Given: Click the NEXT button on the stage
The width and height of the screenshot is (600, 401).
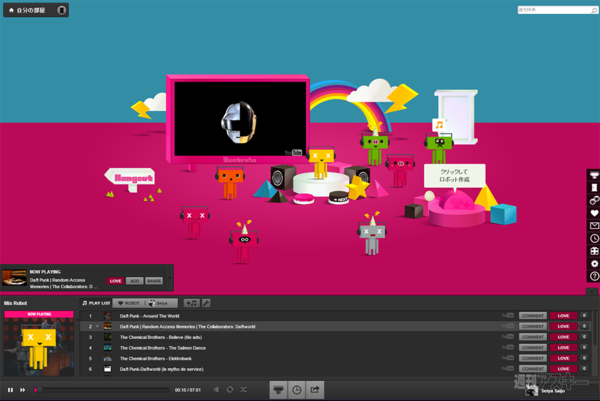Looking at the screenshot, I should coord(339,198).
